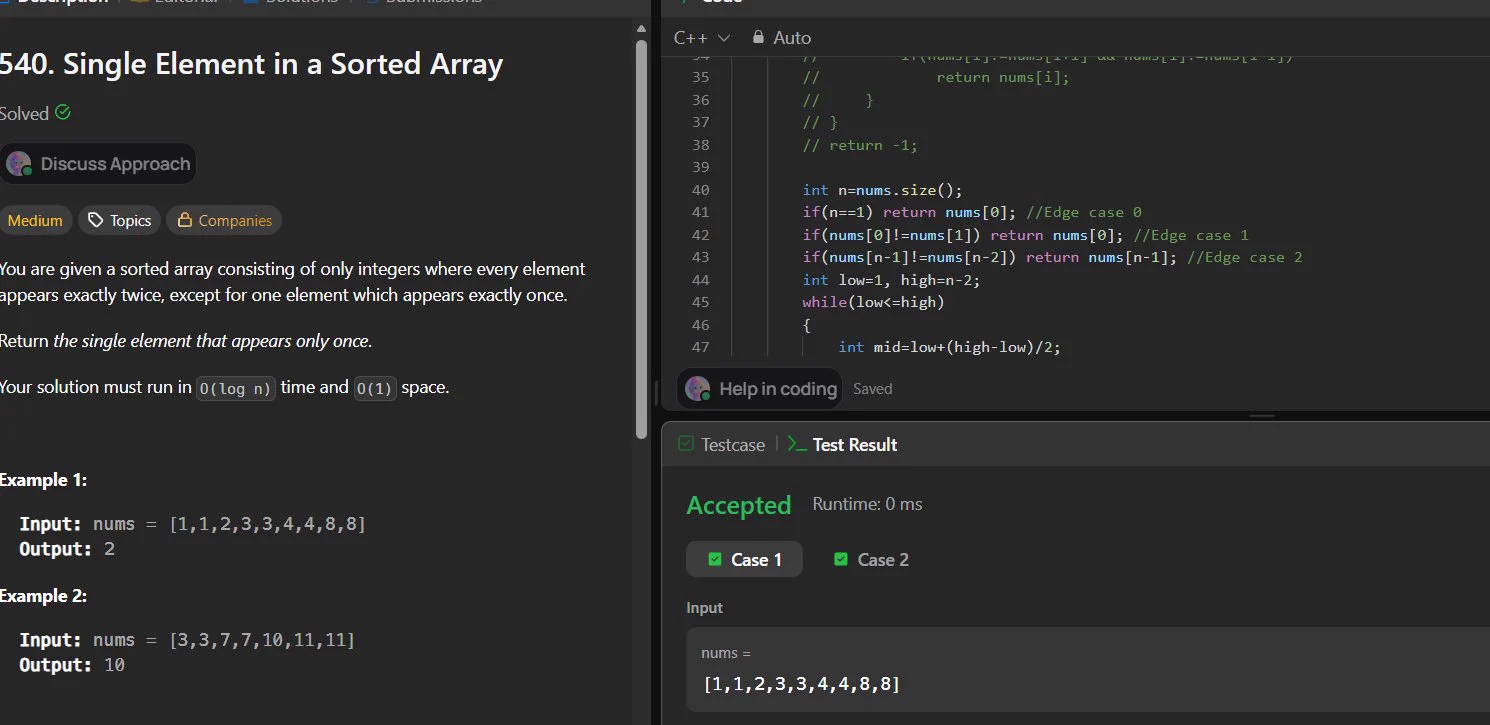The height and width of the screenshot is (725, 1490).
Task: Open the C++ language dropdown
Action: point(702,37)
